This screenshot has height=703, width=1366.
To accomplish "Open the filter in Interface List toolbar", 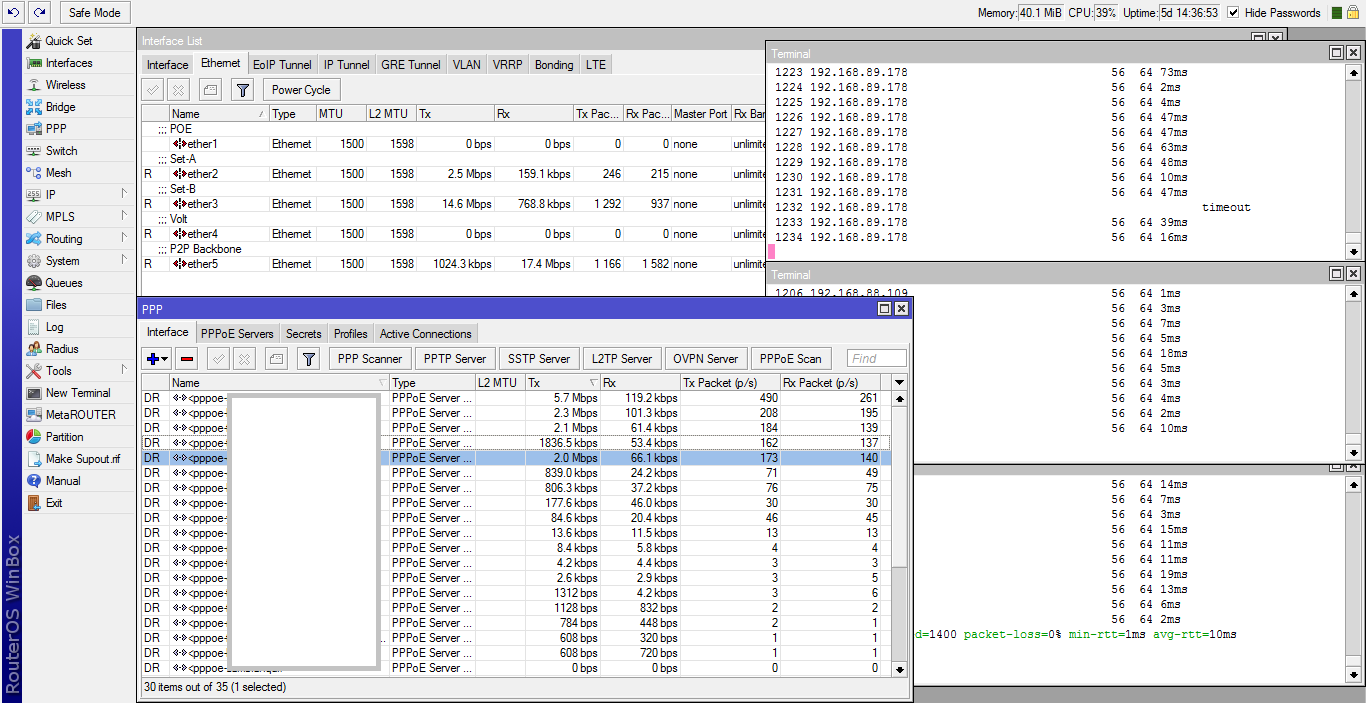I will (x=242, y=90).
